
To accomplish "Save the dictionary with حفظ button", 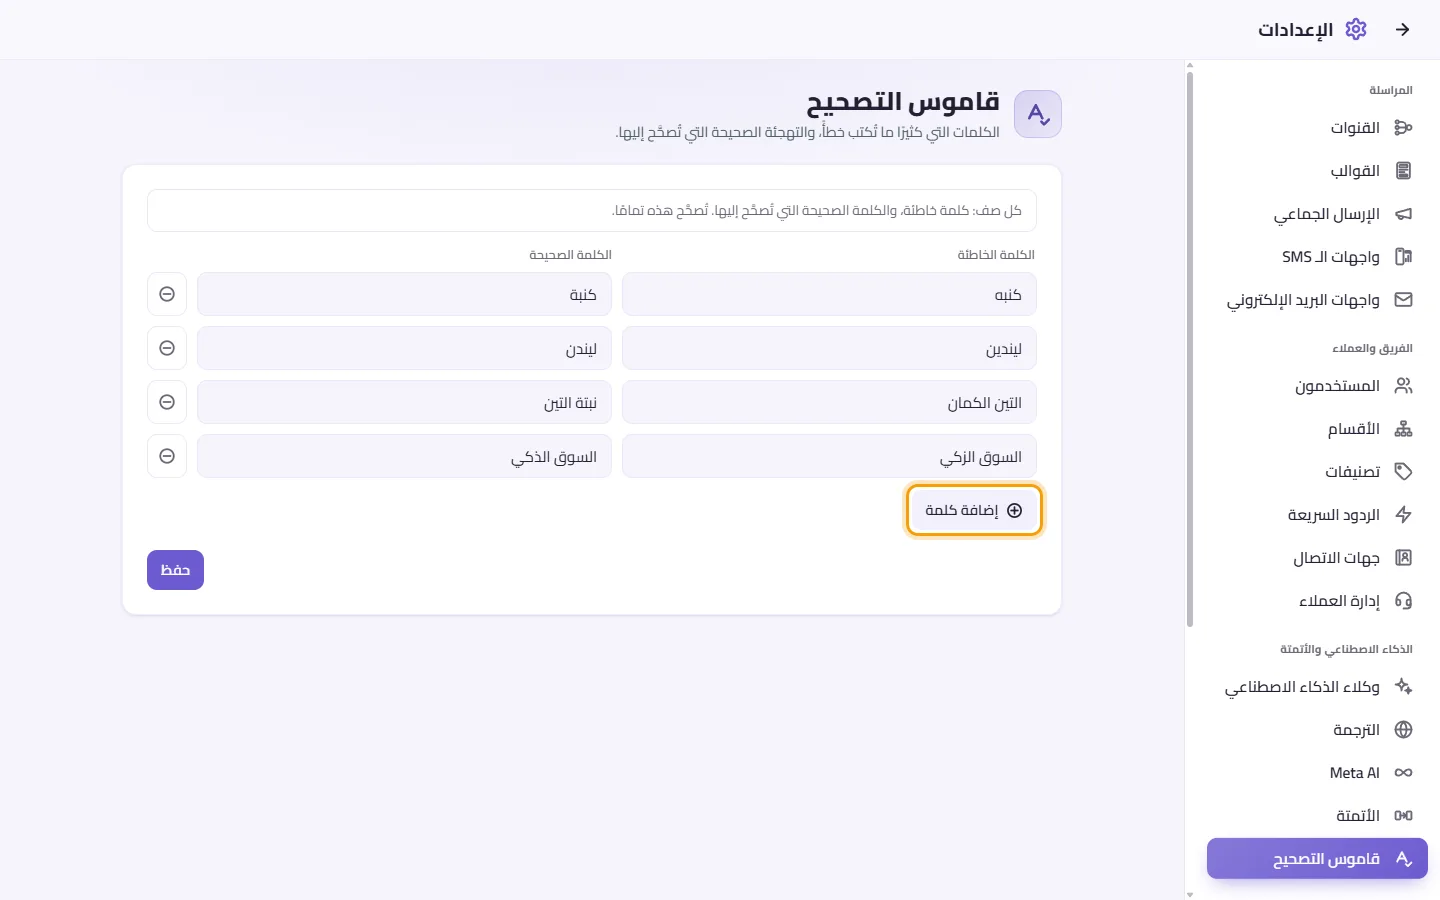I will (175, 570).
